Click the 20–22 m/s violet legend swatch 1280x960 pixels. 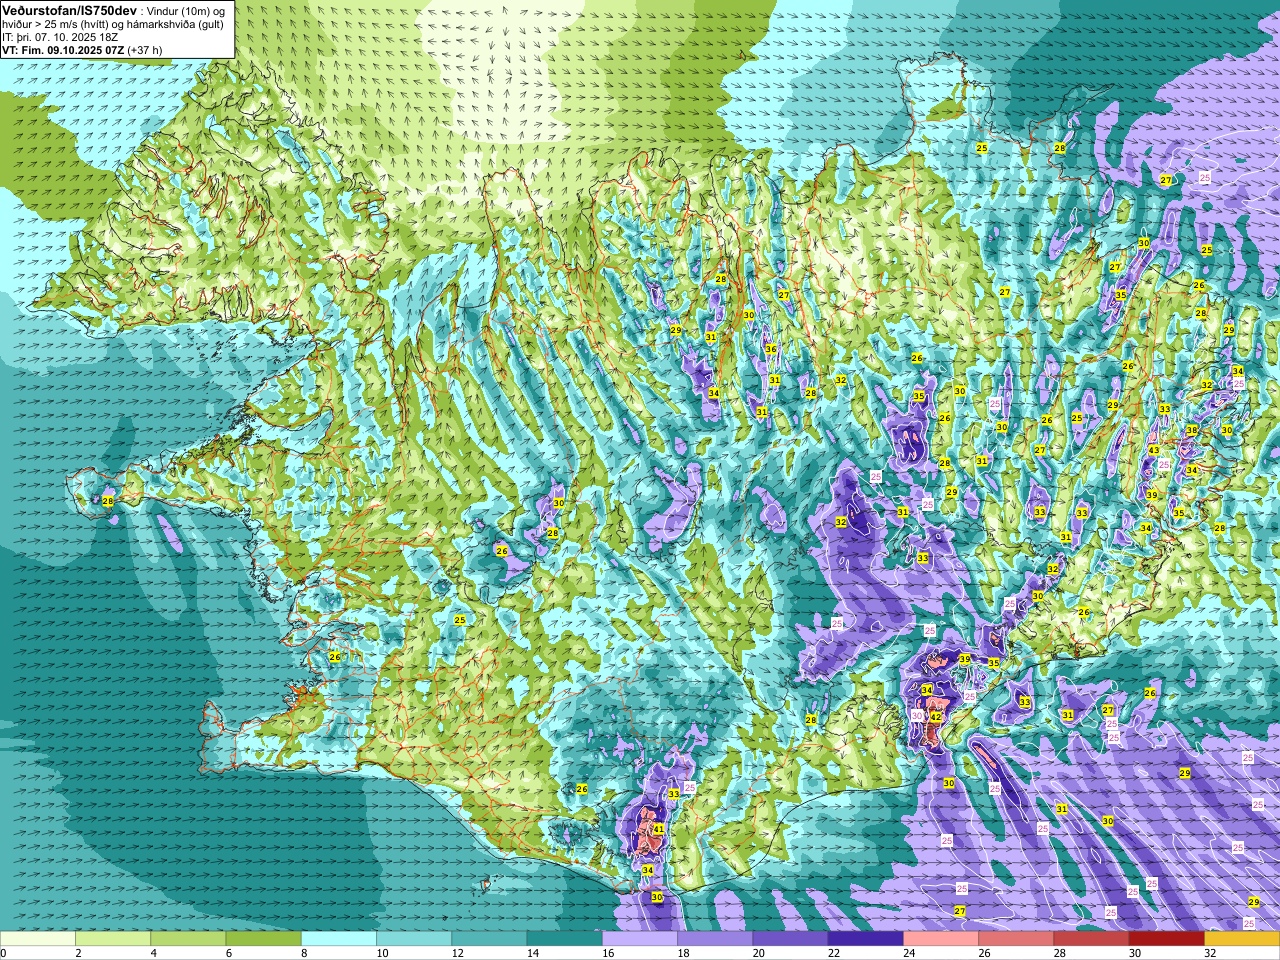[790, 939]
